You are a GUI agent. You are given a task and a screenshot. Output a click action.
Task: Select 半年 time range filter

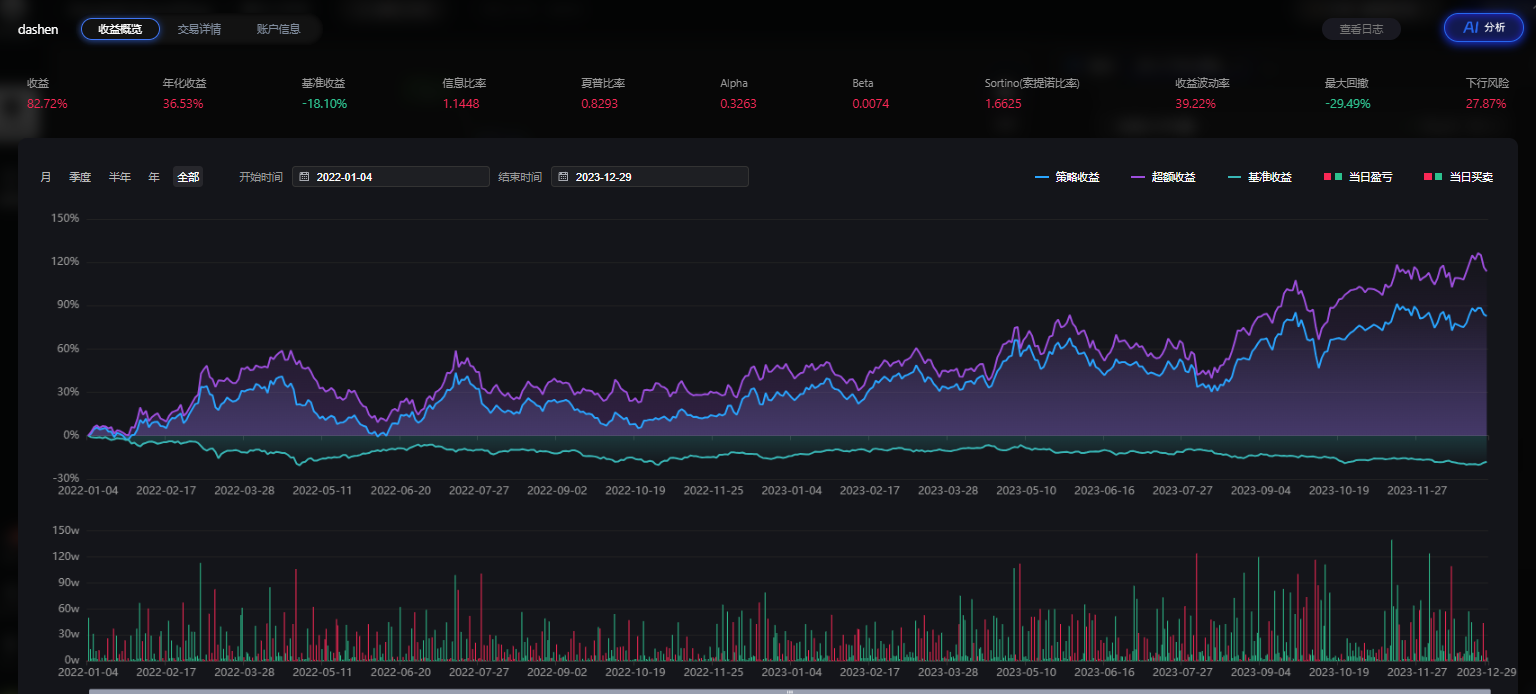point(120,177)
